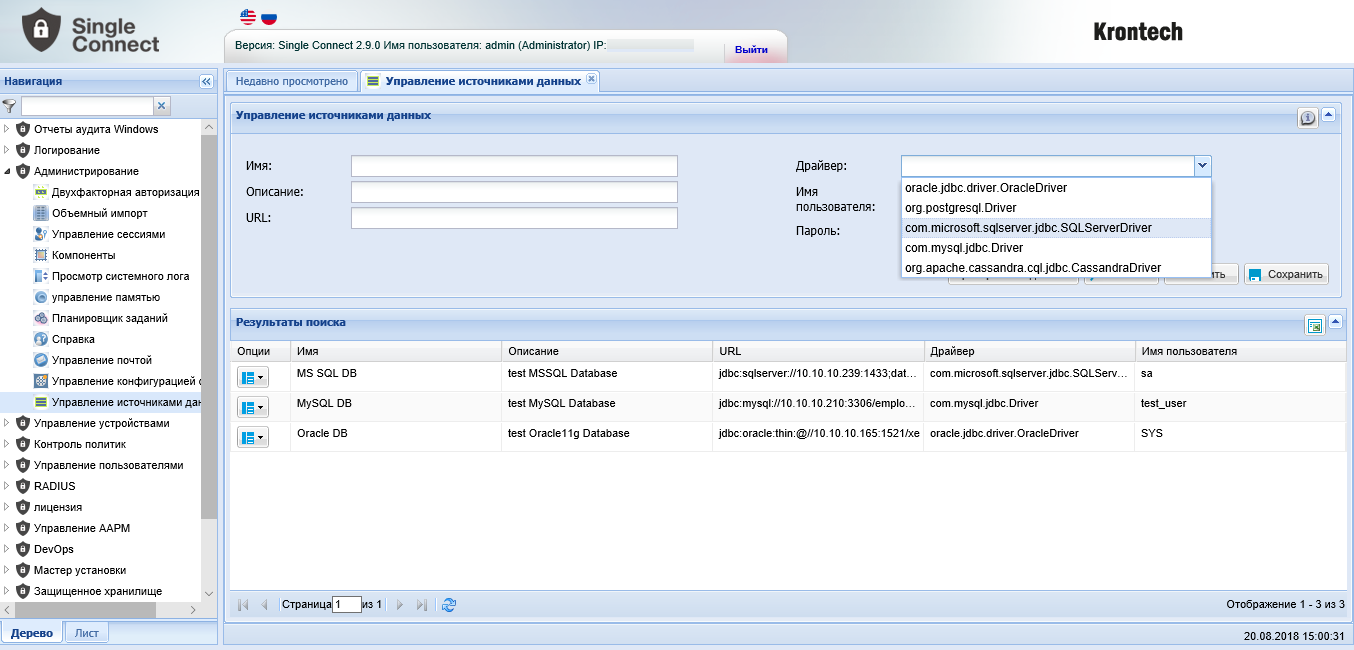1354x650 pixels.
Task: Click the page number field
Action: coord(346,605)
